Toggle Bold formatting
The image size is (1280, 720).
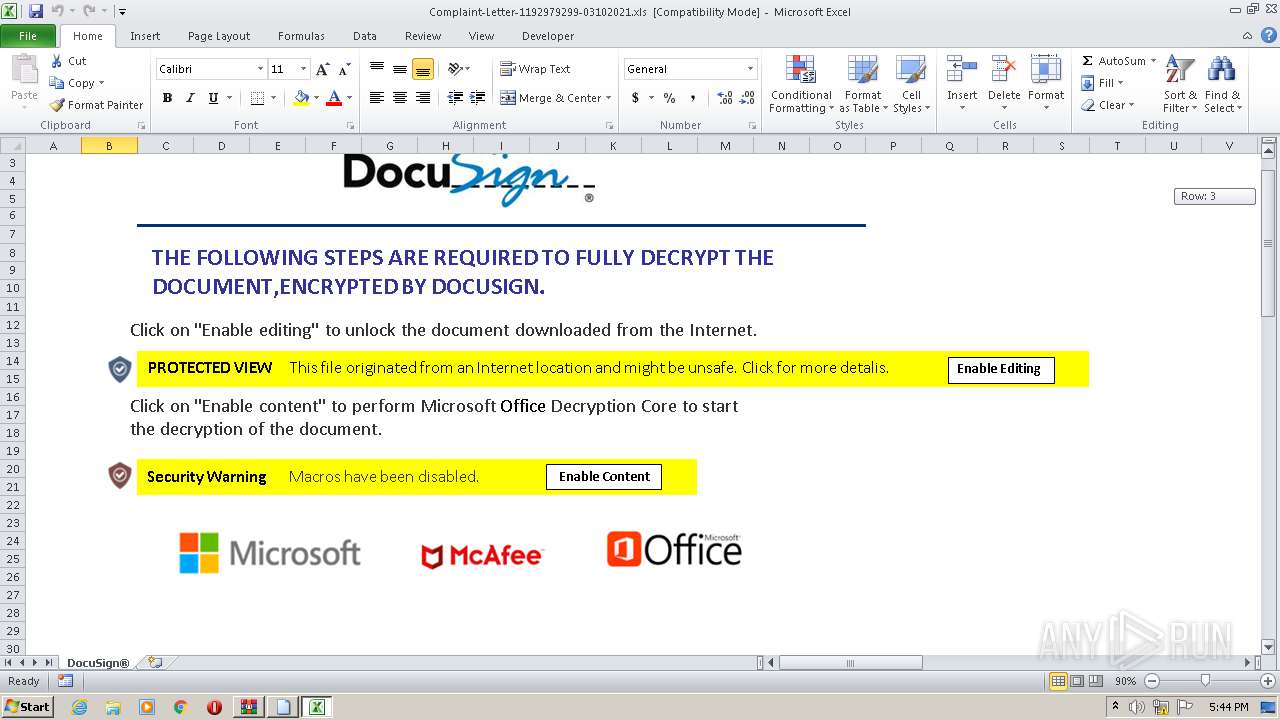tap(167, 98)
